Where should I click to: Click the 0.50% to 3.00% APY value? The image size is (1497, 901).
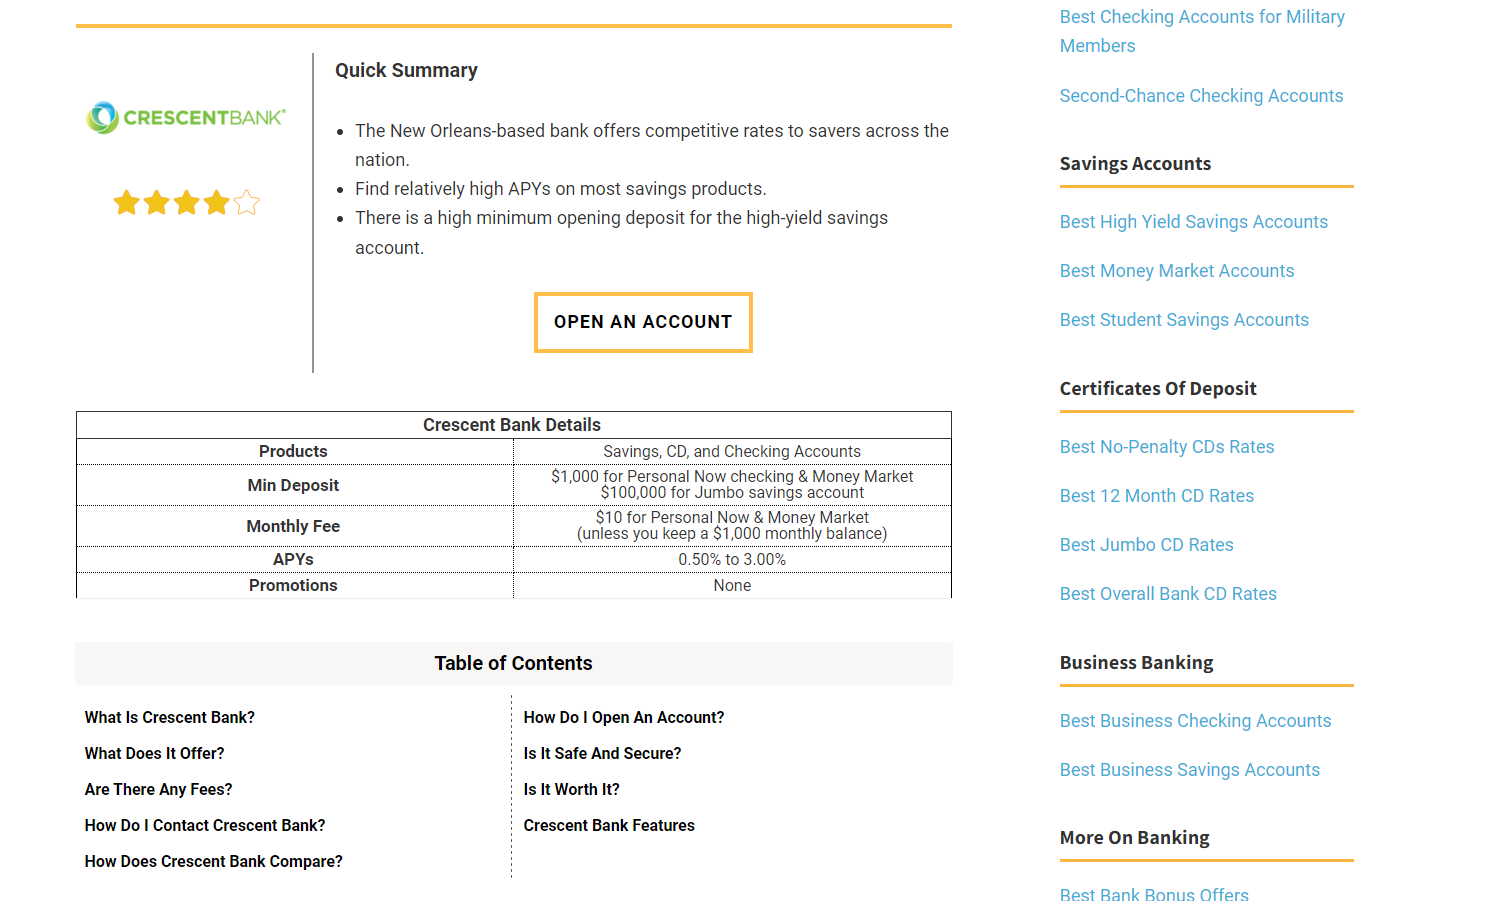732,559
